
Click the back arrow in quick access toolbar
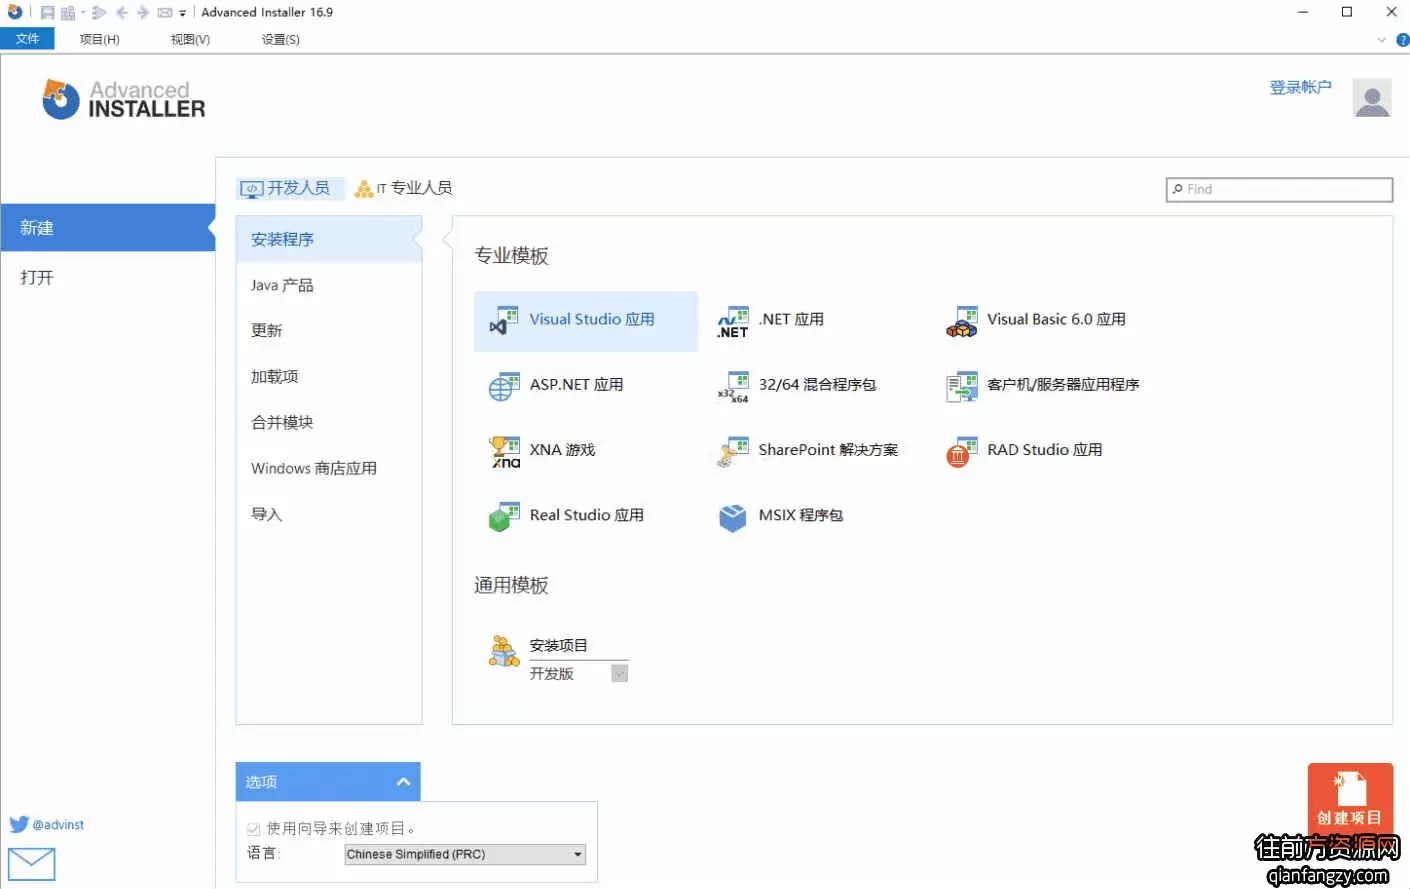click(x=121, y=13)
